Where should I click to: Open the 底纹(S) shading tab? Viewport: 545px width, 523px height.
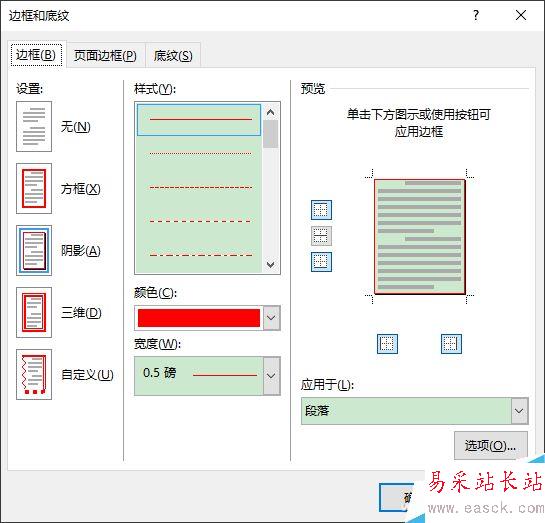click(x=173, y=56)
